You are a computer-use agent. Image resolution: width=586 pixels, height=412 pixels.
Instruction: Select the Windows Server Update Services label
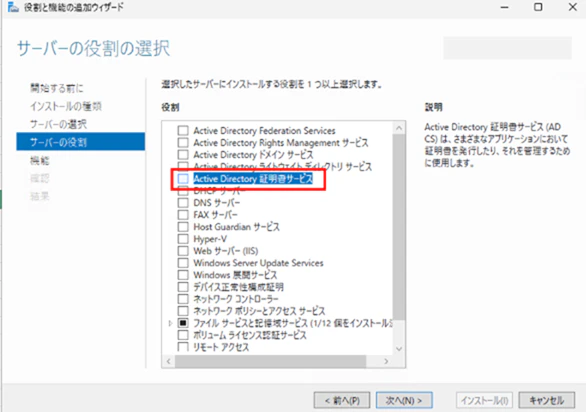(x=258, y=263)
